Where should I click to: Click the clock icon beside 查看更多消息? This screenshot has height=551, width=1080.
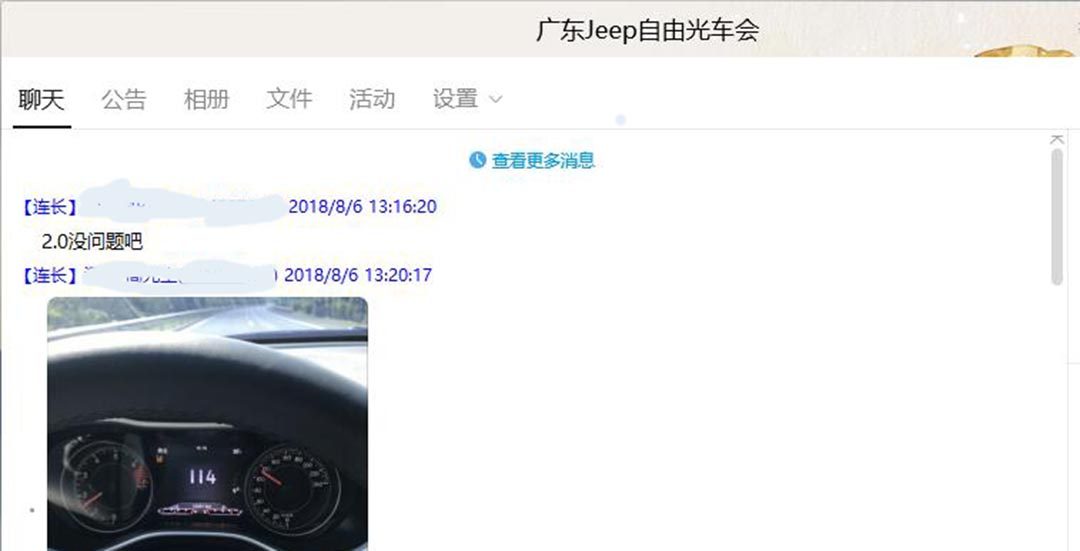tap(477, 160)
